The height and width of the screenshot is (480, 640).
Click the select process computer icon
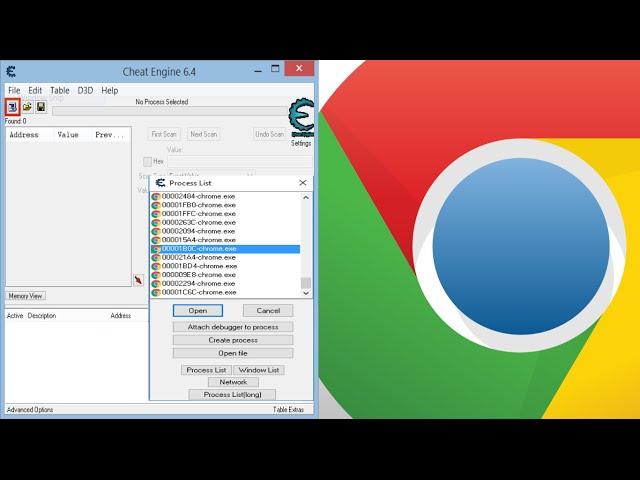coord(12,107)
